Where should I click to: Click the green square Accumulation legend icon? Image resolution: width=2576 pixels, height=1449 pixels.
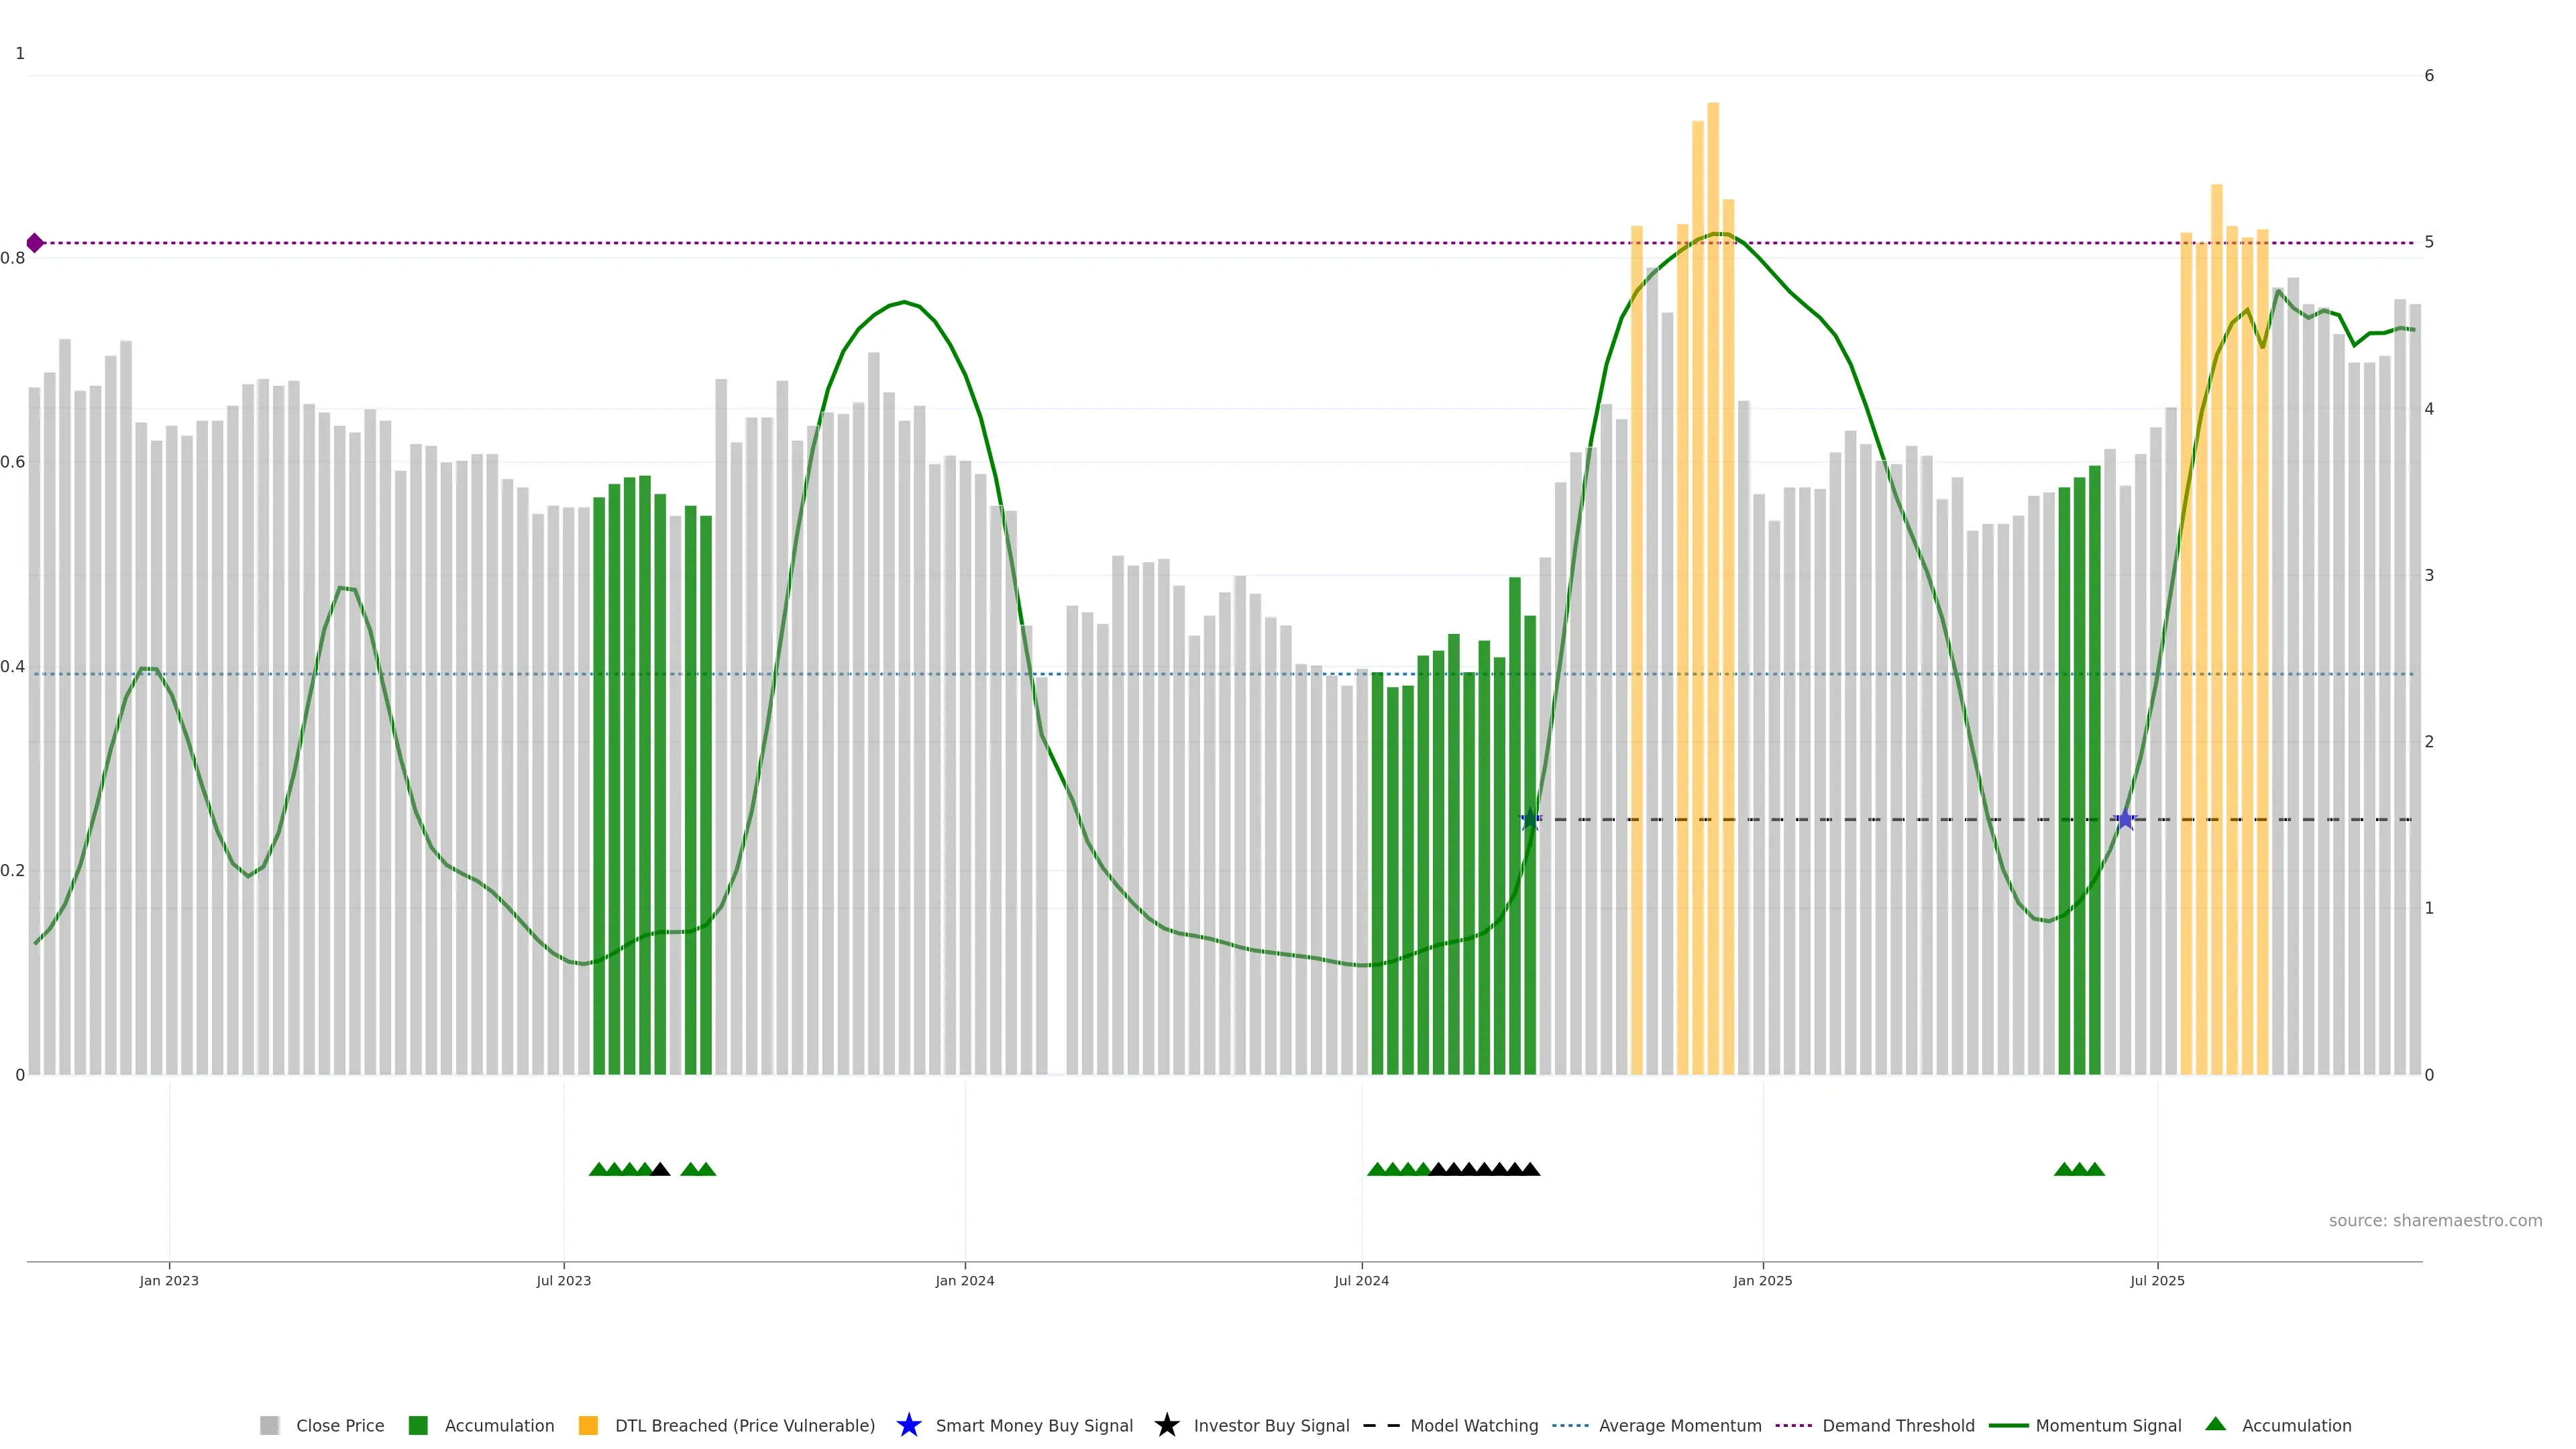(418, 1425)
